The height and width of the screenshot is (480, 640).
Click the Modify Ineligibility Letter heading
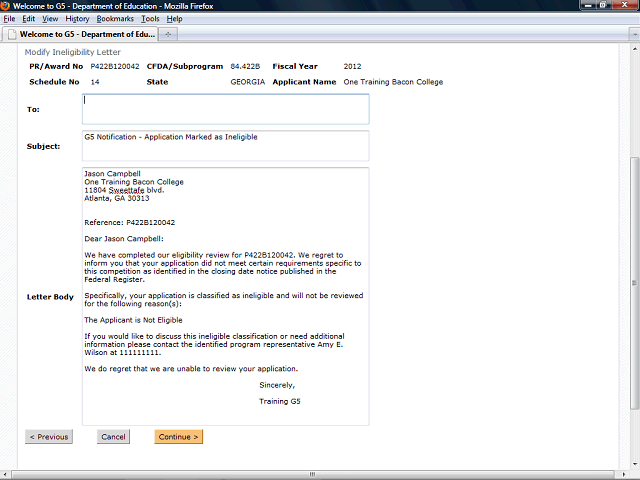click(73, 52)
